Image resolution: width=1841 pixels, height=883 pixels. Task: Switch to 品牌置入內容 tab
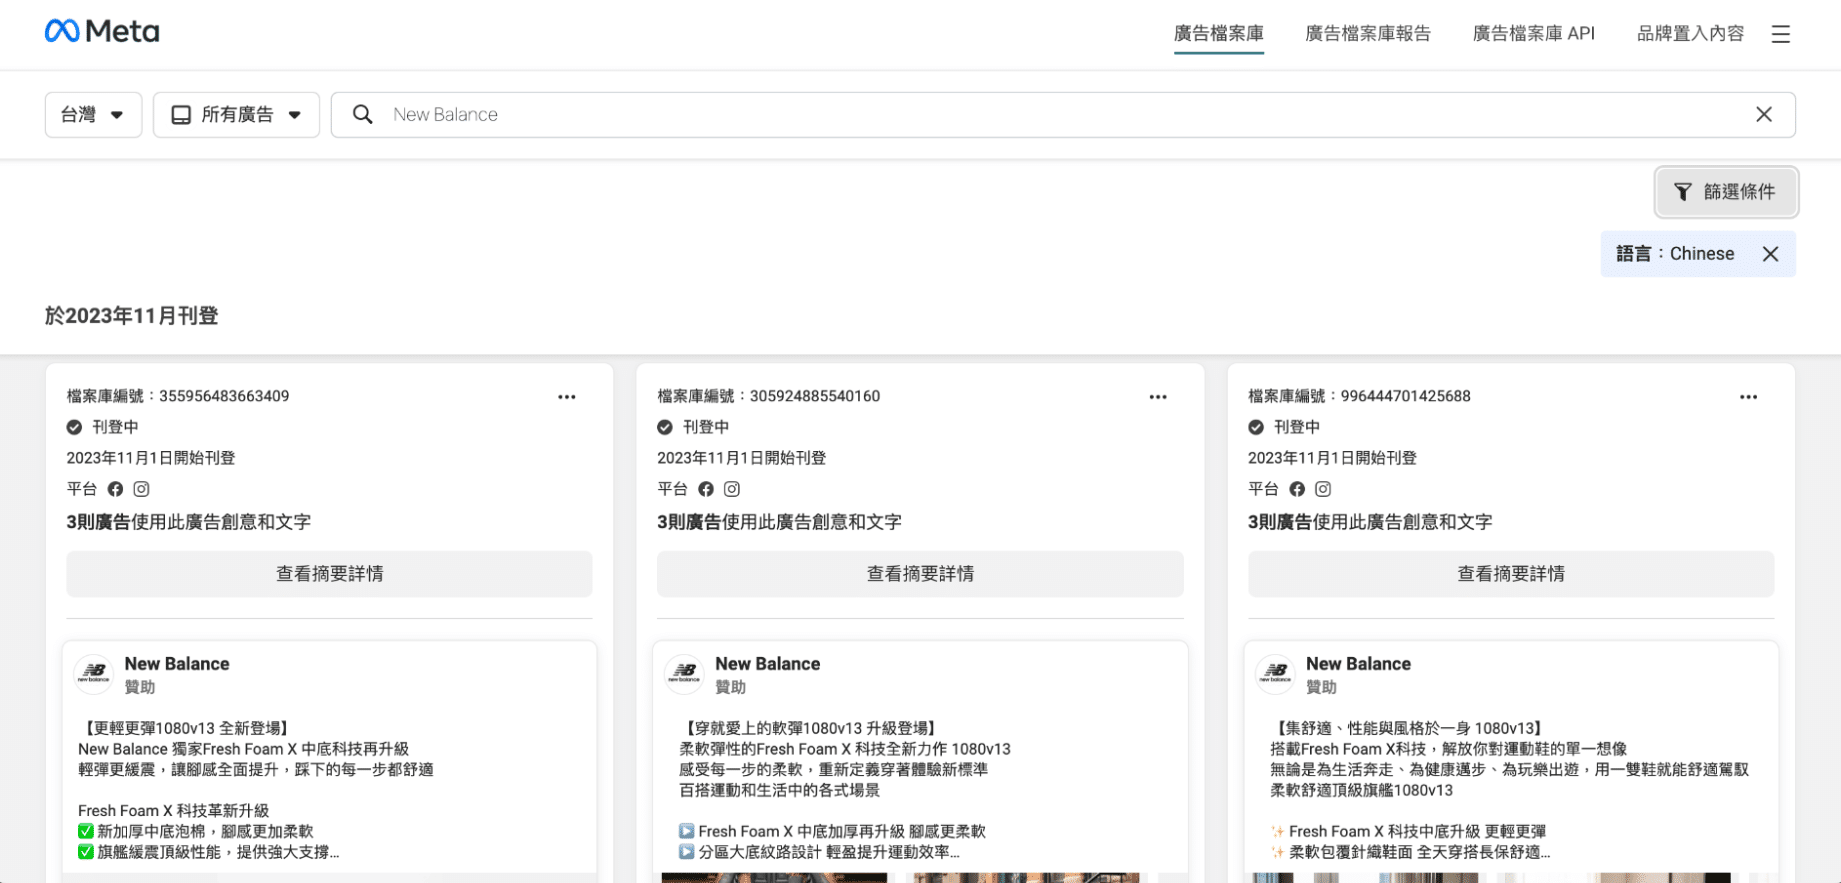[x=1690, y=33]
